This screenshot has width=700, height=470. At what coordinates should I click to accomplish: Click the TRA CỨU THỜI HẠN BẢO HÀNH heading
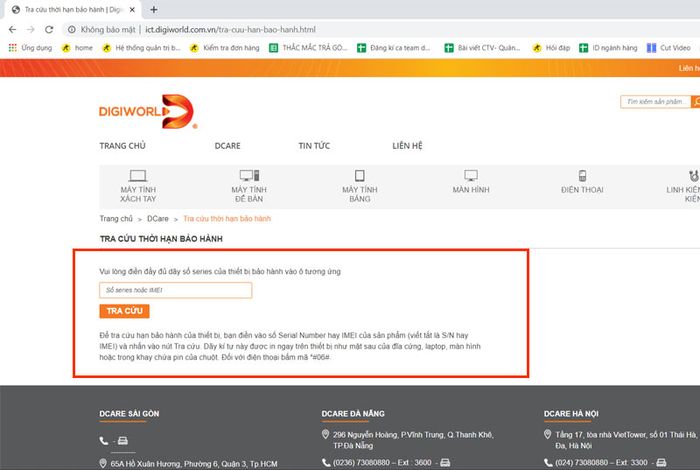point(161,239)
